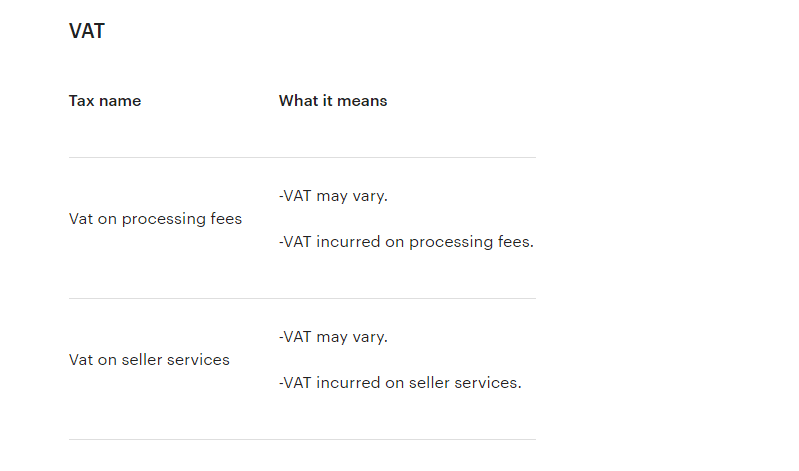Click "incurred" in the processing fees description
799x471 pixels.
coord(348,242)
